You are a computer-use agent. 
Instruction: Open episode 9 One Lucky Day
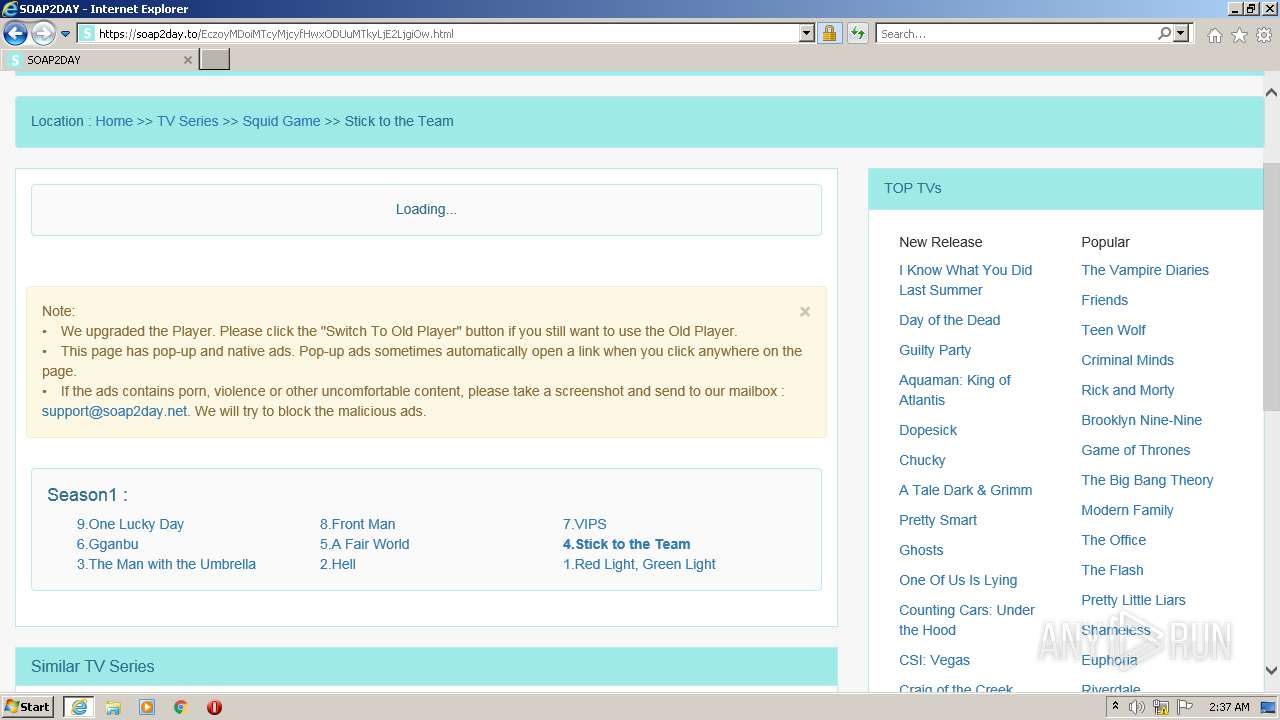[130, 524]
